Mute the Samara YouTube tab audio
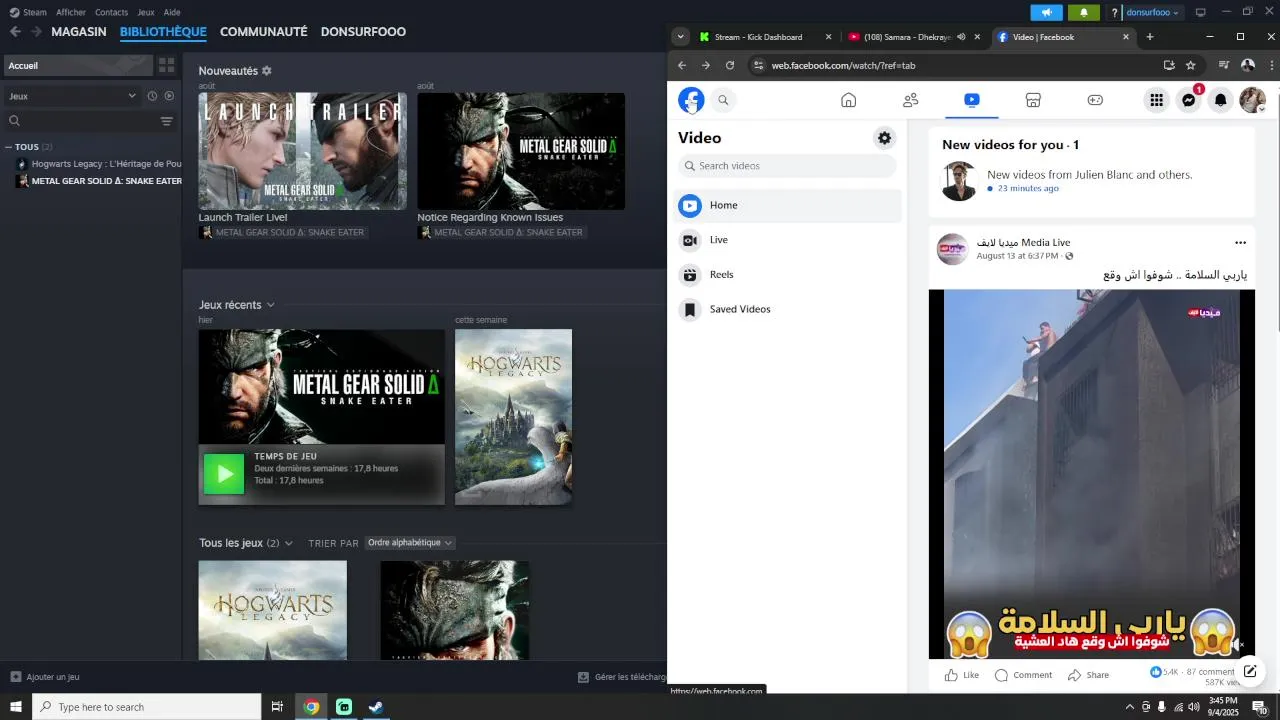The height and width of the screenshot is (720, 1280). click(x=961, y=37)
